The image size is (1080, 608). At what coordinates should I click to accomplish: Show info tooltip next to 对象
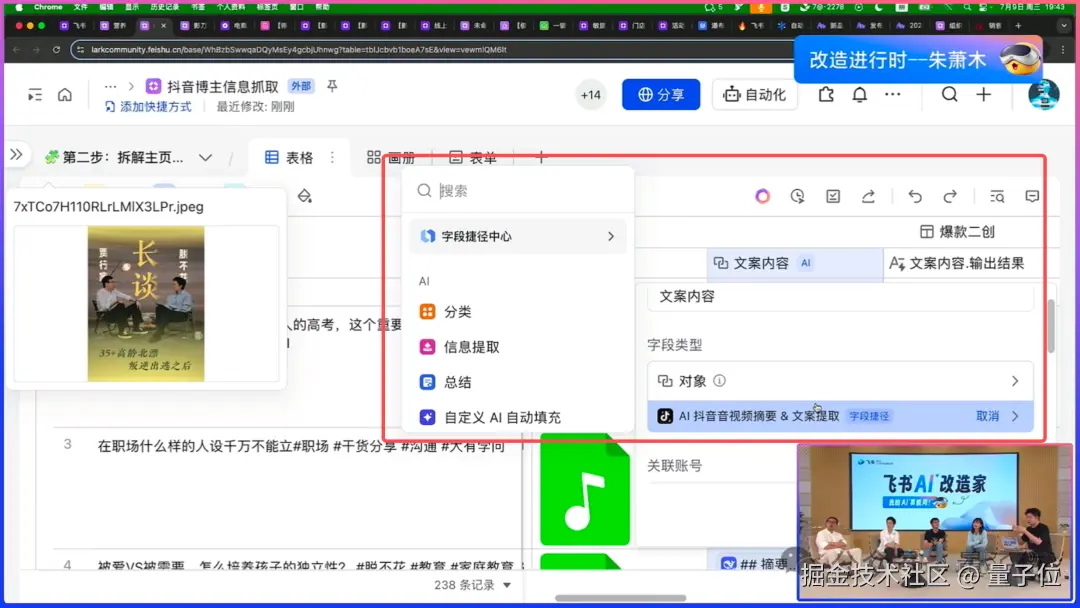coord(719,381)
